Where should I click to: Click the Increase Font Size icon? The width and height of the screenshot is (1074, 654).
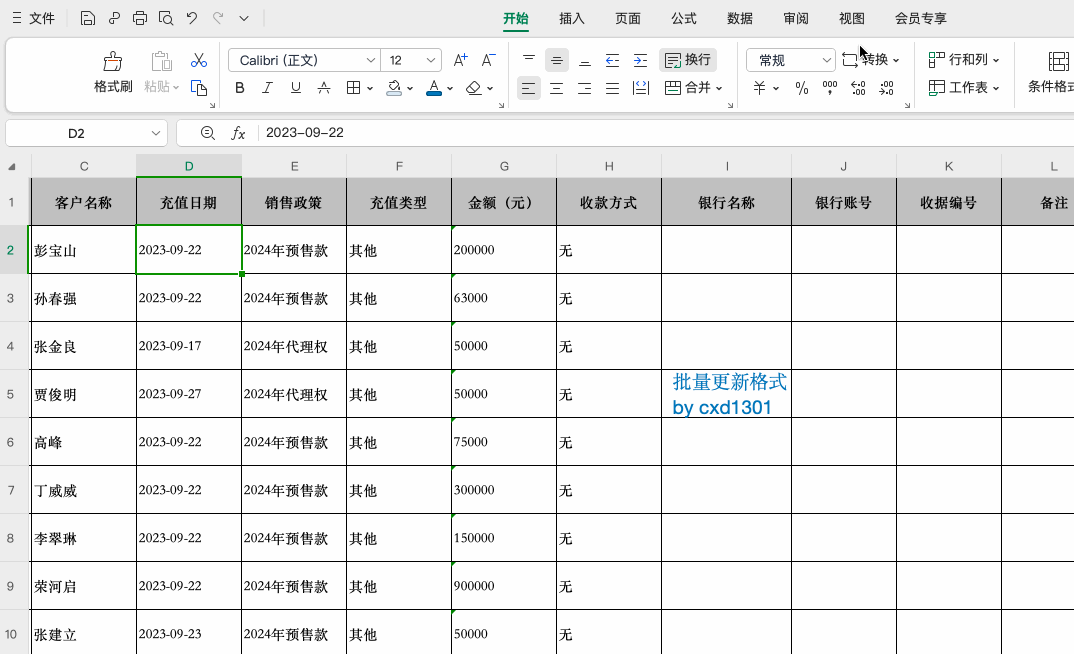460,60
